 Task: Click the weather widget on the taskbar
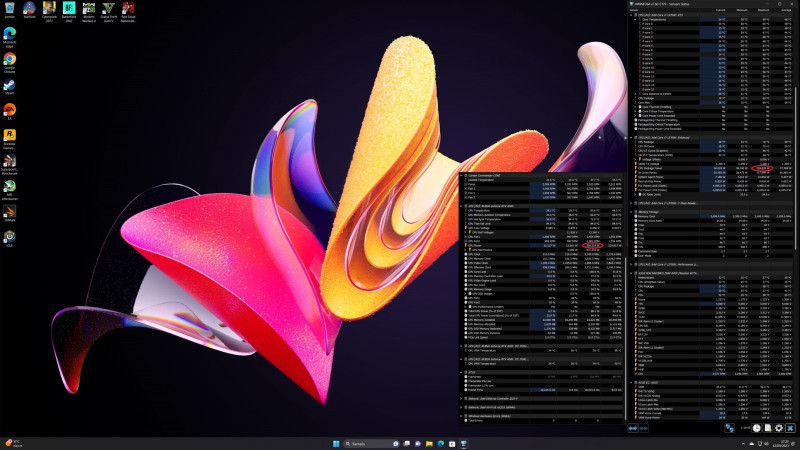(13, 443)
